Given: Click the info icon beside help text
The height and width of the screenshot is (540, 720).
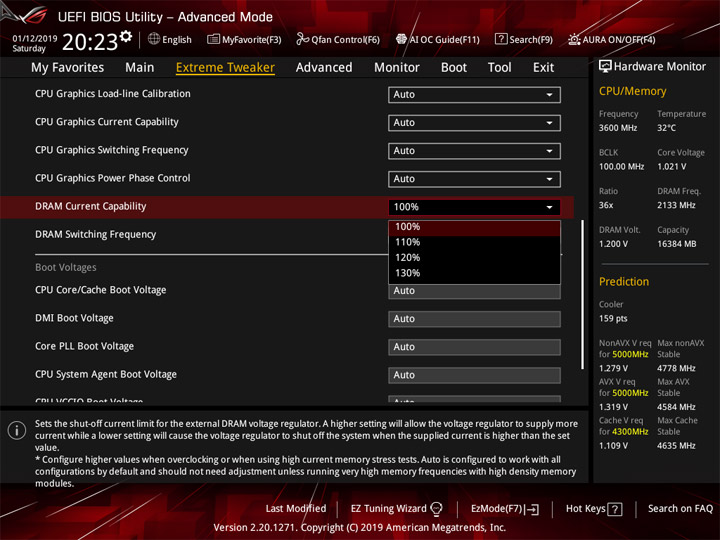Looking at the screenshot, I should [x=17, y=430].
